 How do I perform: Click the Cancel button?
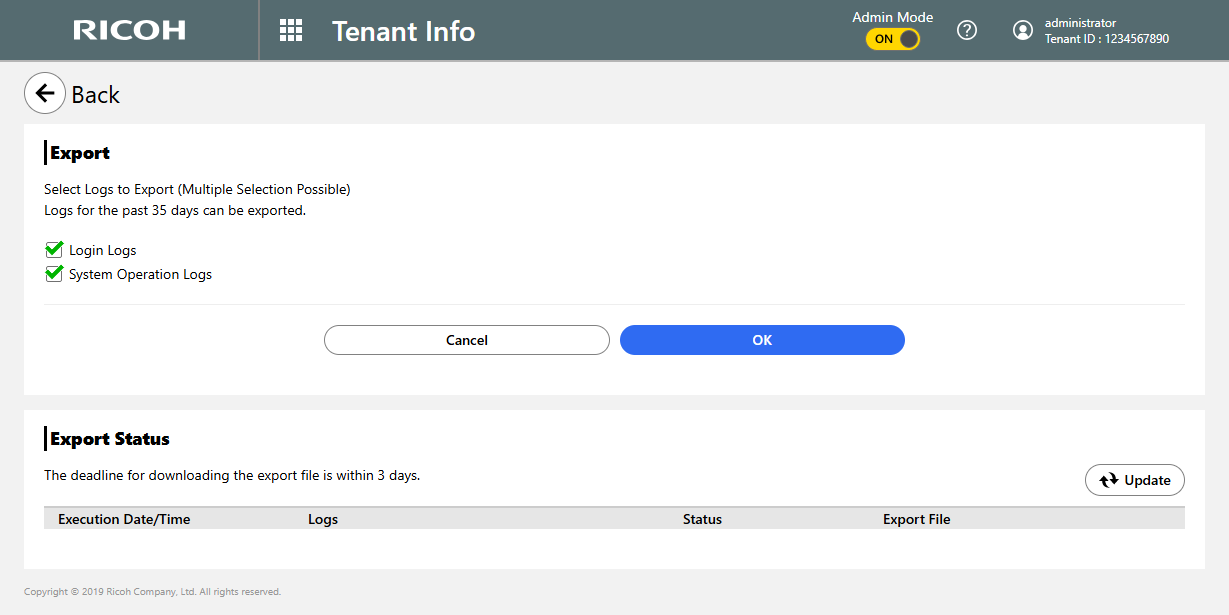pyautogui.click(x=466, y=340)
